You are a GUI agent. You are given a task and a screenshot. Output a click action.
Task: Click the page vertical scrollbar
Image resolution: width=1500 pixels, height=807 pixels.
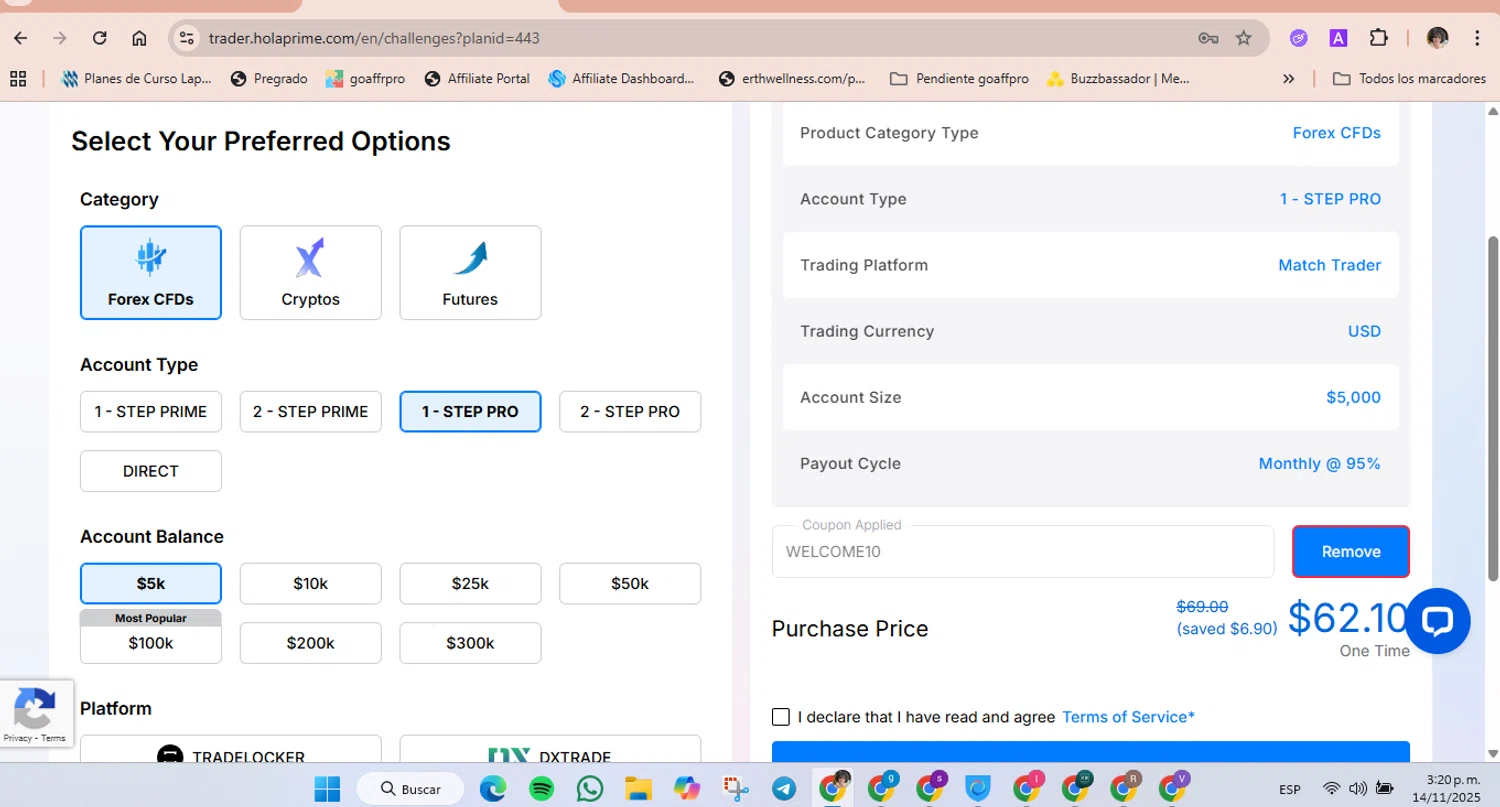coord(1494,408)
